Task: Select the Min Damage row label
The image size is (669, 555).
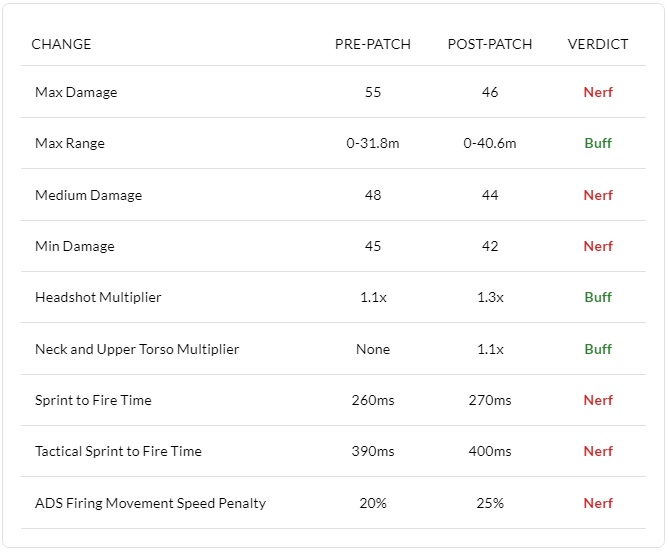Action: click(x=75, y=246)
